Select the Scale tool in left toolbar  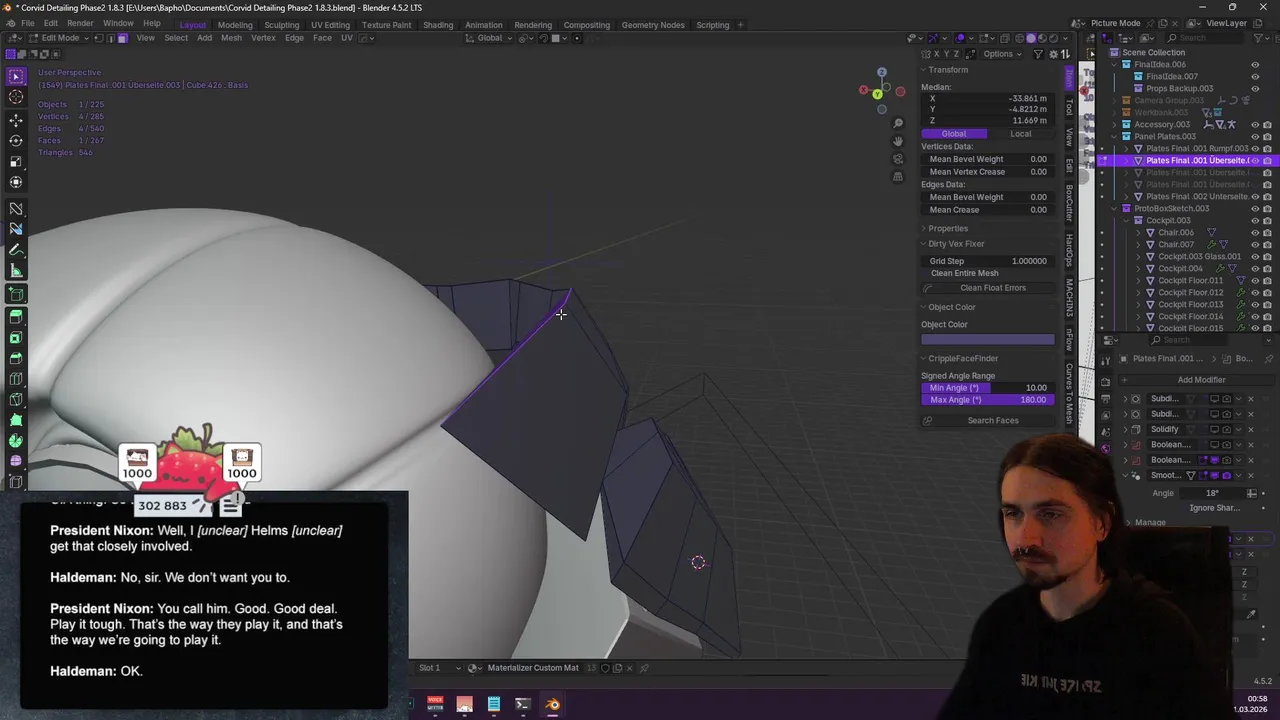[x=16, y=161]
